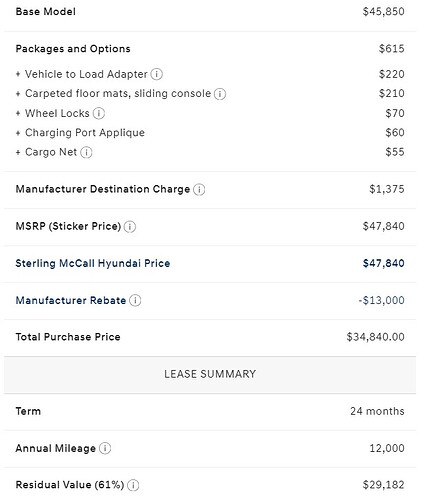
Task: Click info icon next to Carpeted floor mats
Action: [220, 94]
